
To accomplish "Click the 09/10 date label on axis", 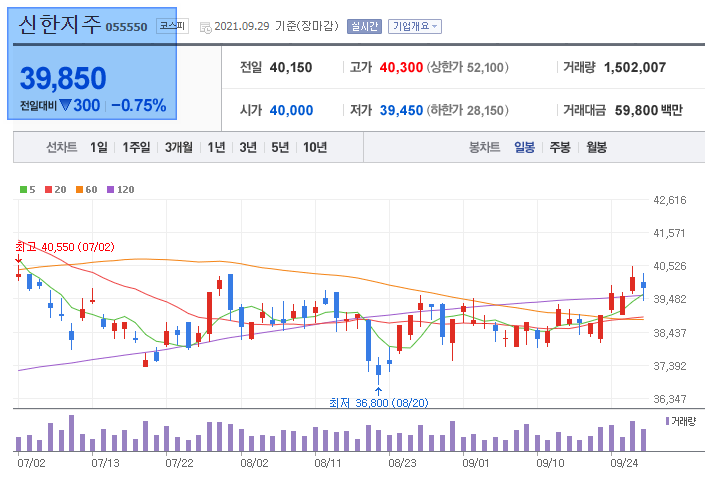I will [550, 463].
